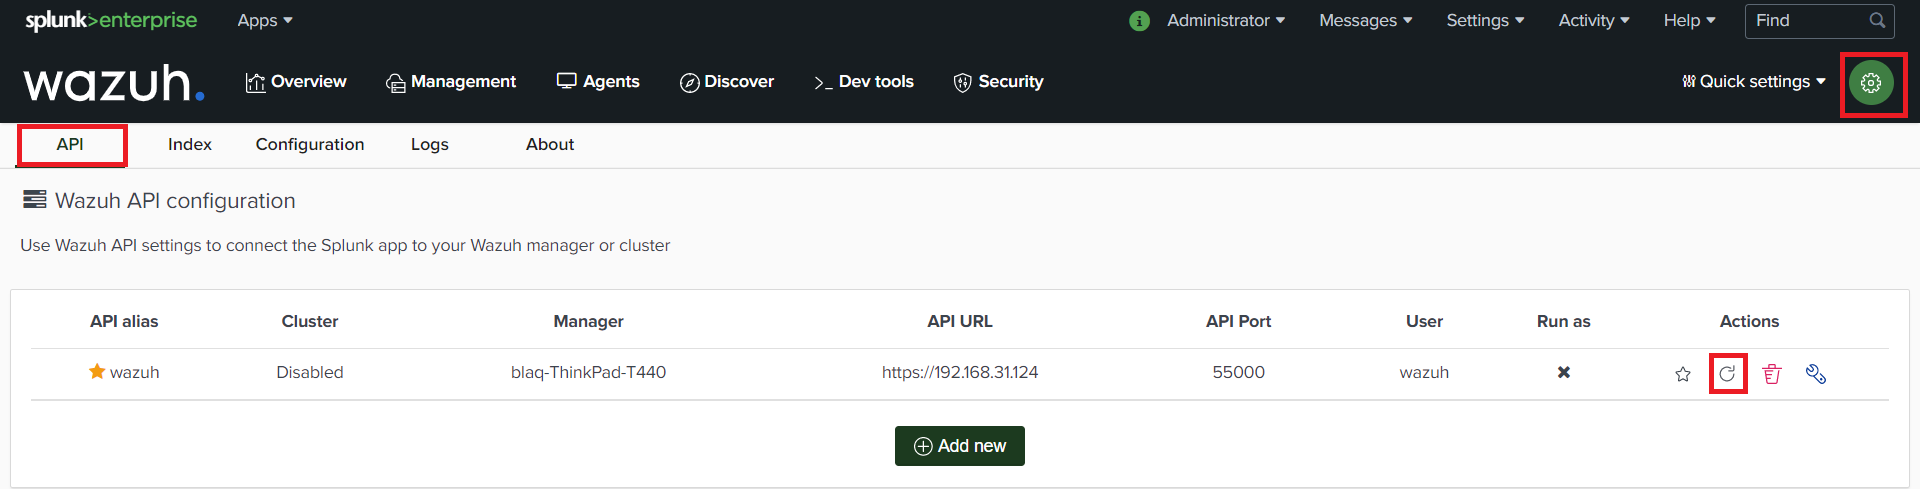Expand the Messages menu
This screenshot has height=489, width=1920.
tap(1365, 21)
